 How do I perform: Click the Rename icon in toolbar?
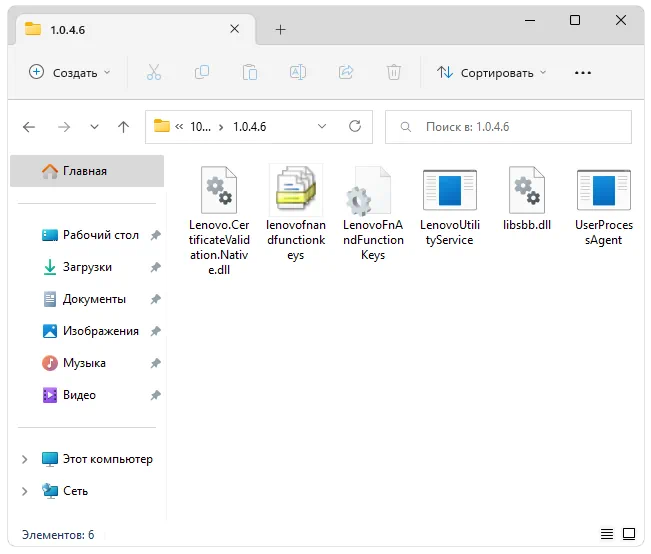tap(298, 72)
